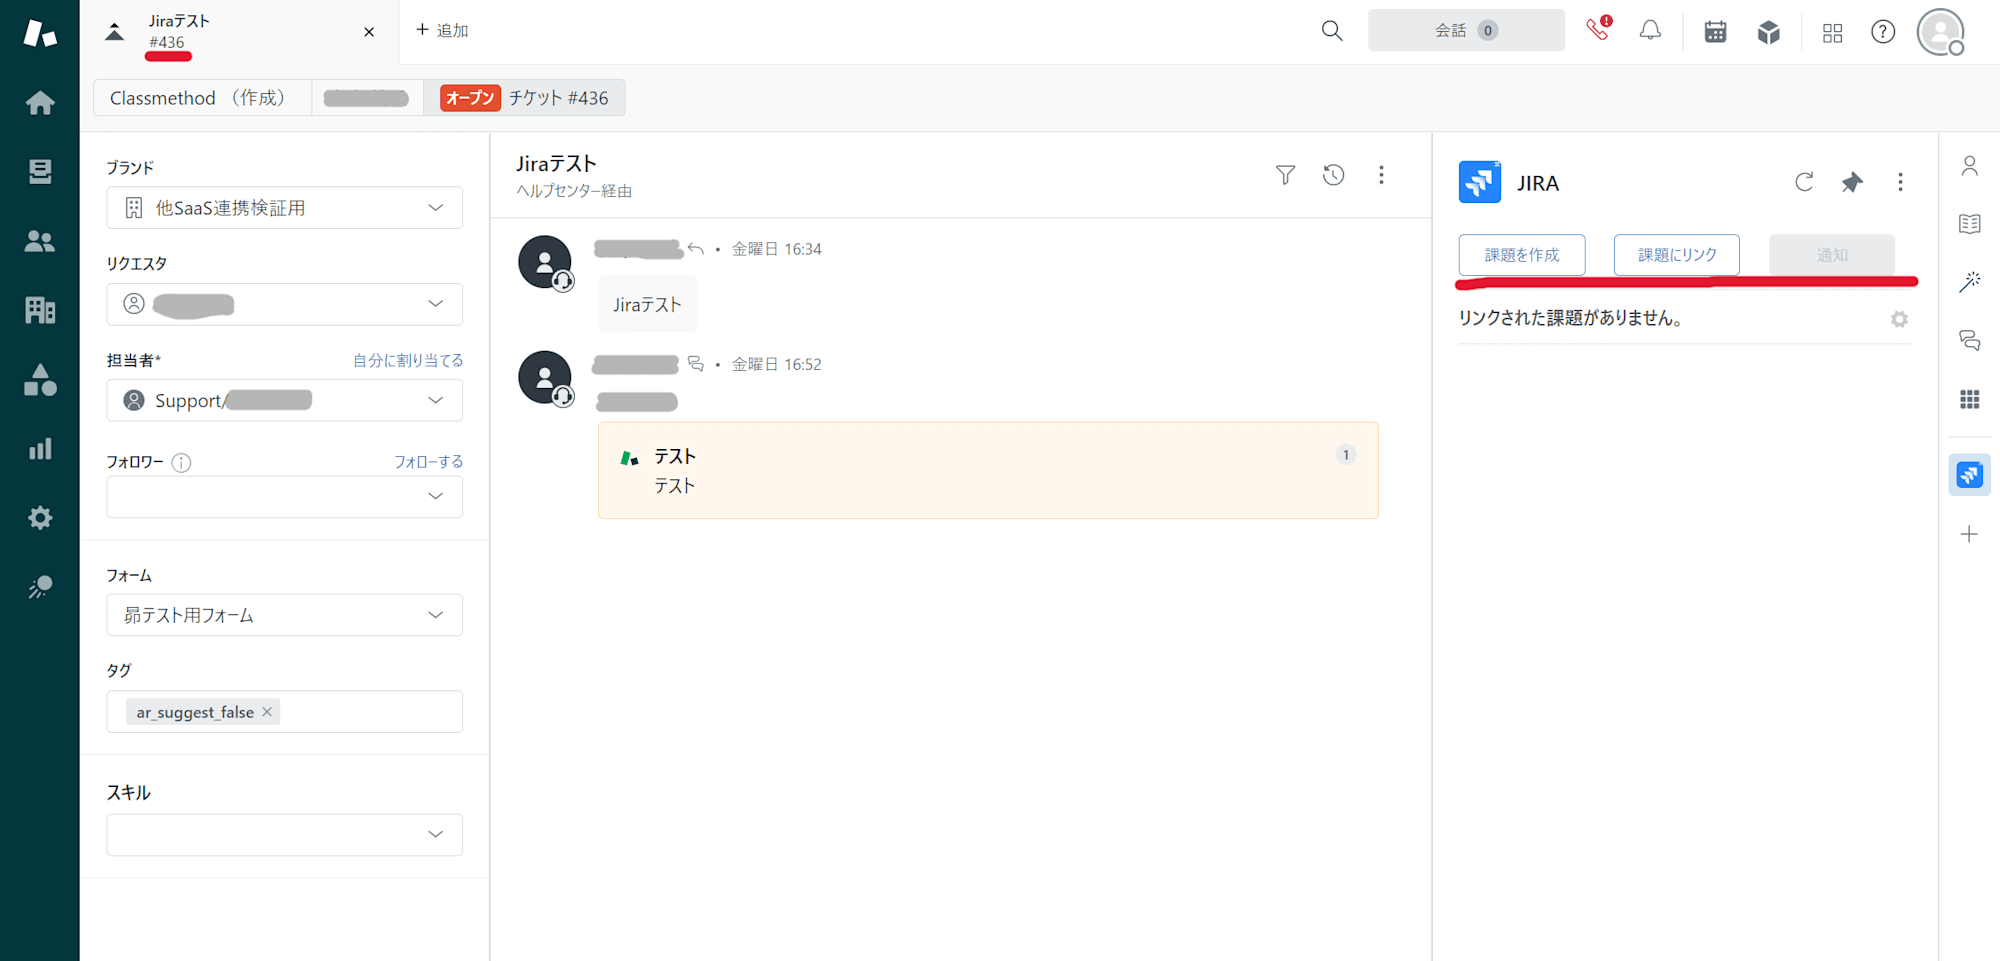Click the search magnifier icon
Image resolution: width=2000 pixels, height=961 pixels.
click(x=1332, y=31)
